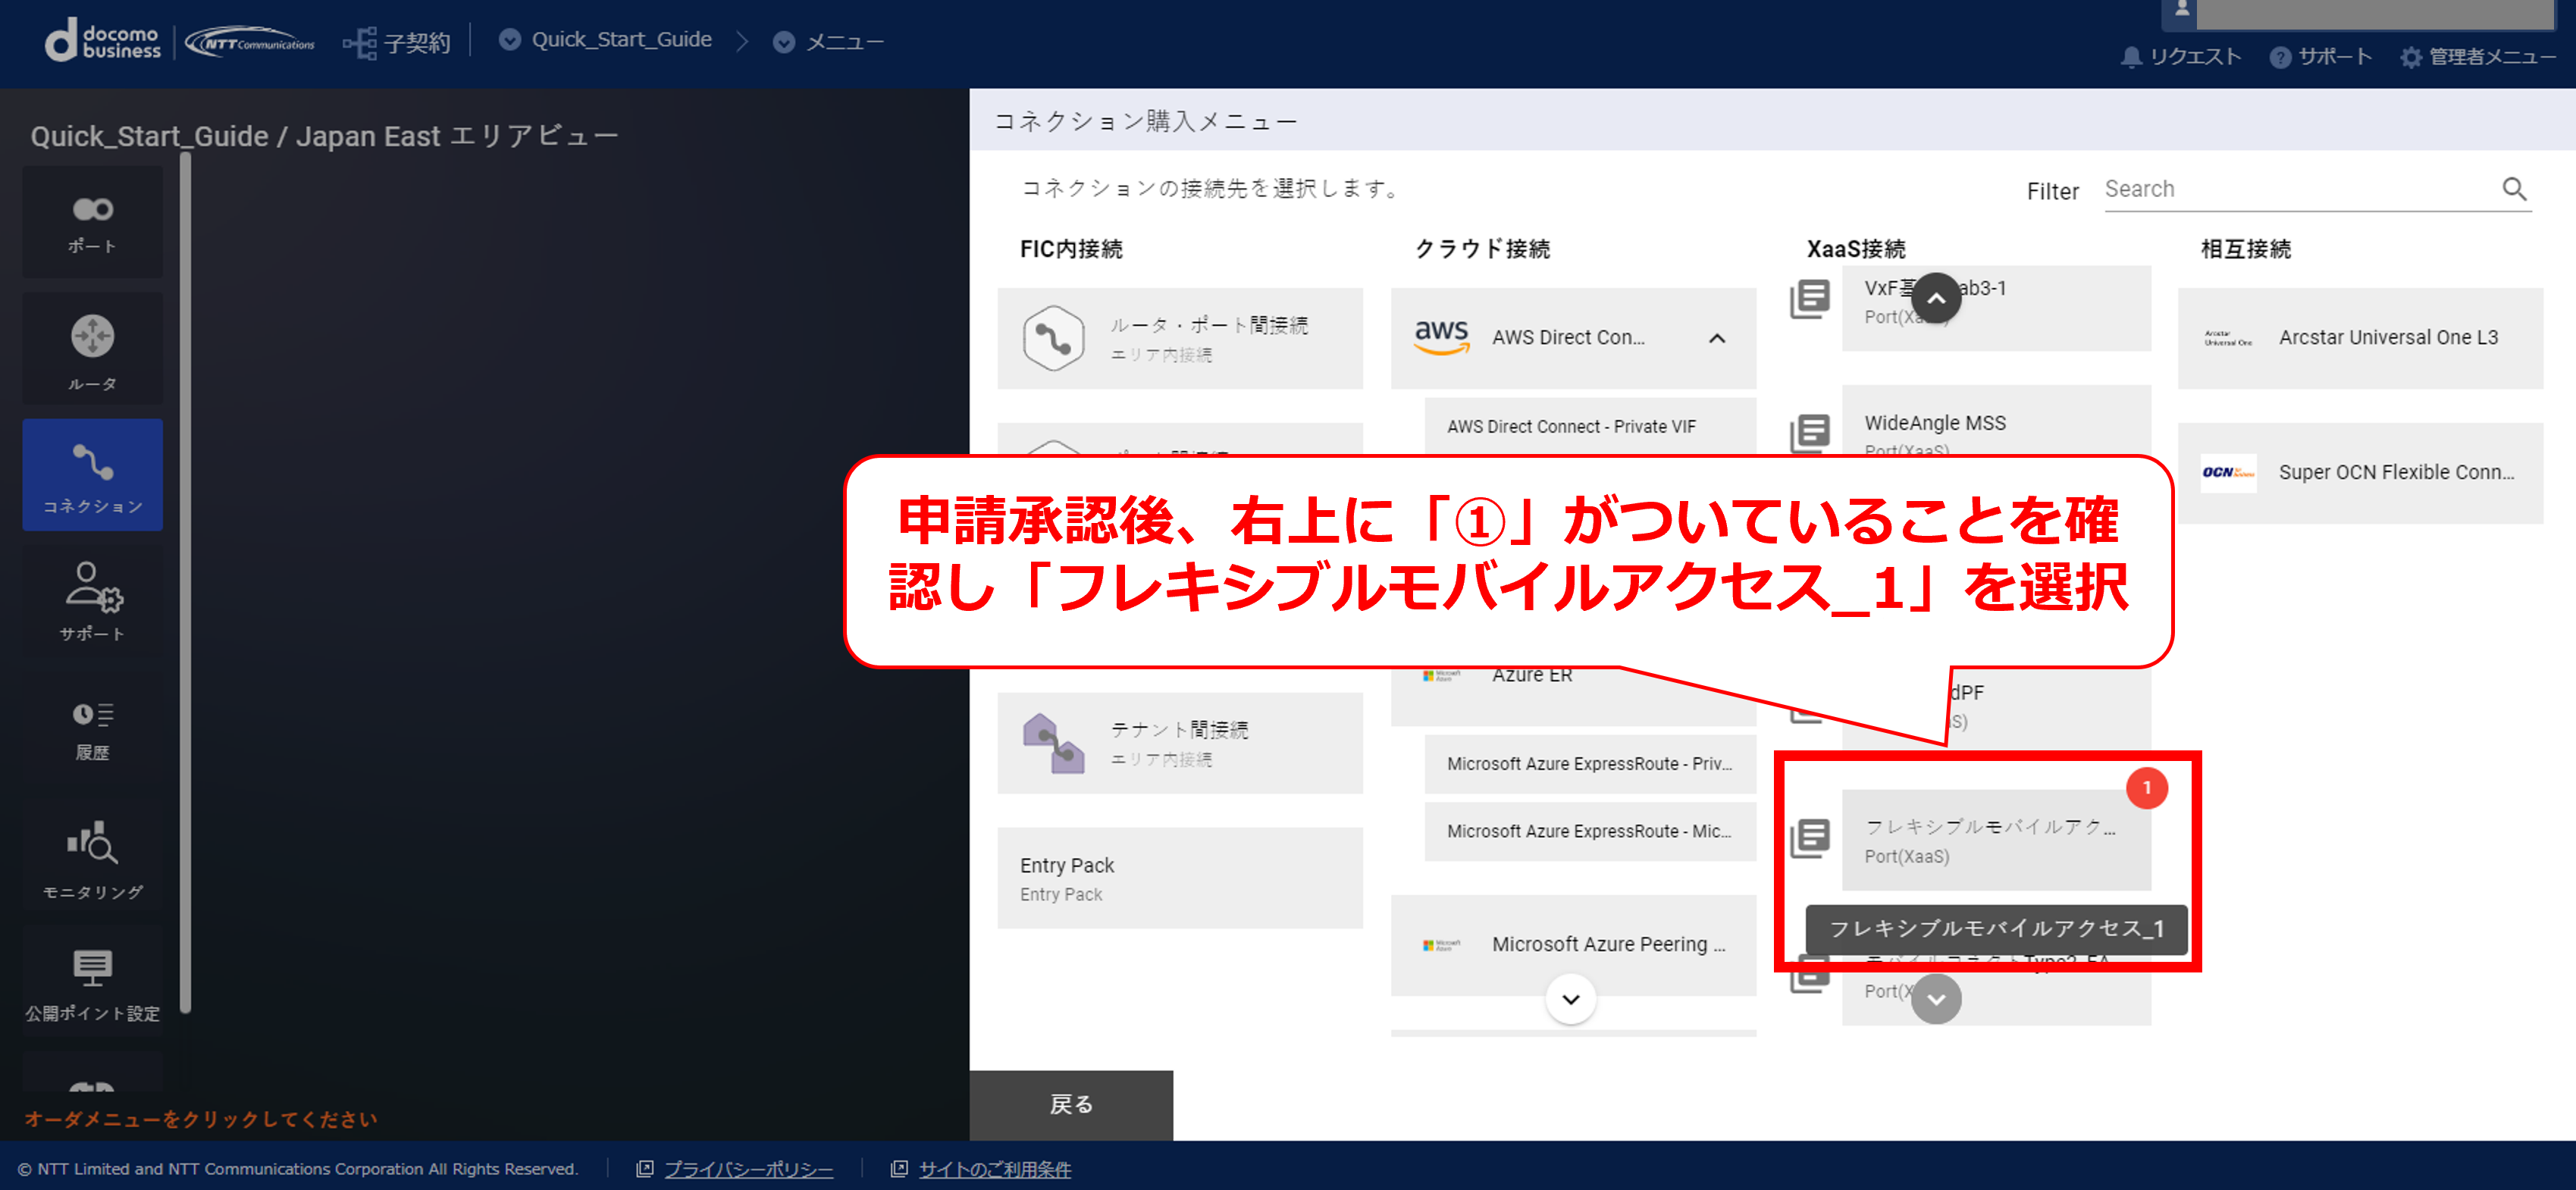Viewport: 2576px width, 1190px height.
Task: Open the 子契約 menu
Action: coord(396,42)
